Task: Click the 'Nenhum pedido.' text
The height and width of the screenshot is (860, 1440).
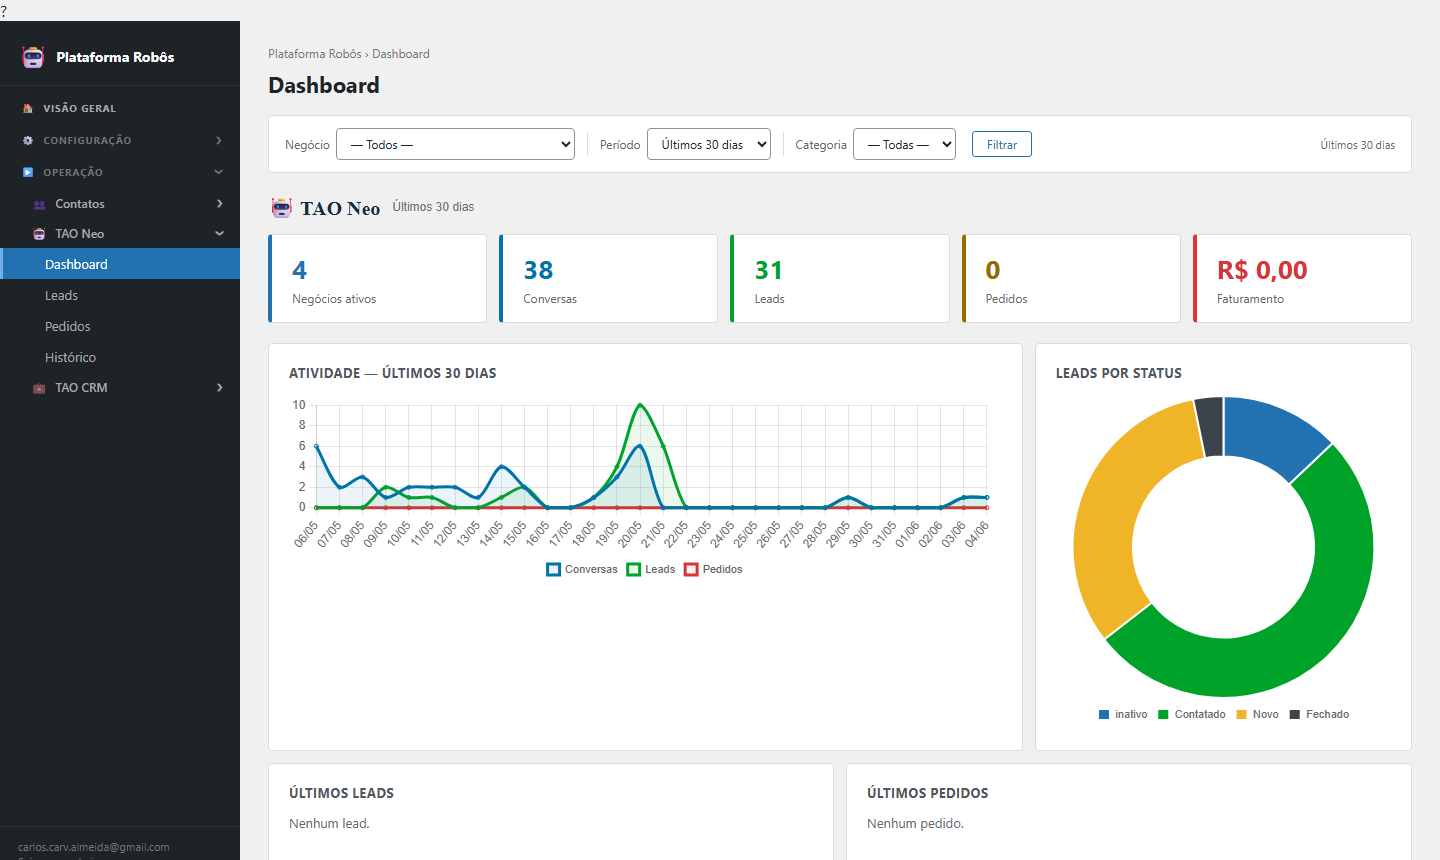Action: coord(915,824)
